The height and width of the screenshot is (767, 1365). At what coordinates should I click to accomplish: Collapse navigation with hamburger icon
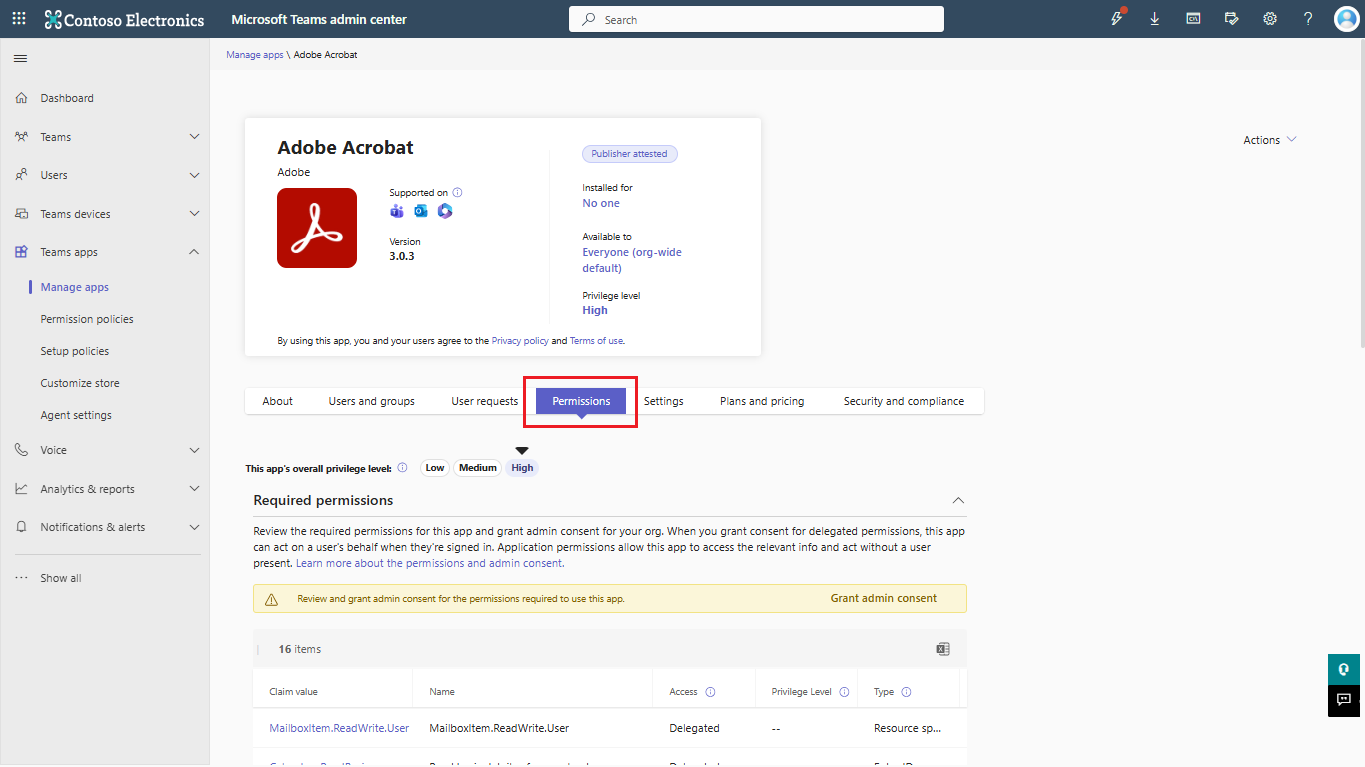pyautogui.click(x=20, y=59)
